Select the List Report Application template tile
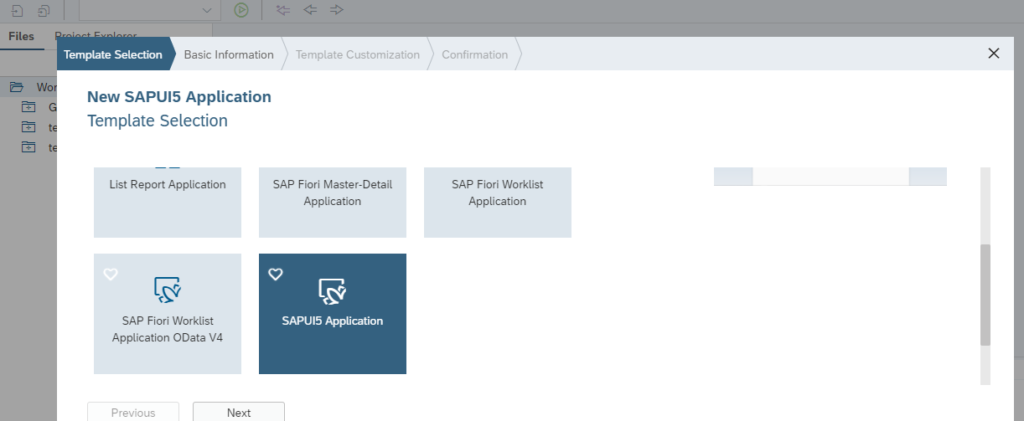This screenshot has height=421, width=1024. [x=167, y=202]
